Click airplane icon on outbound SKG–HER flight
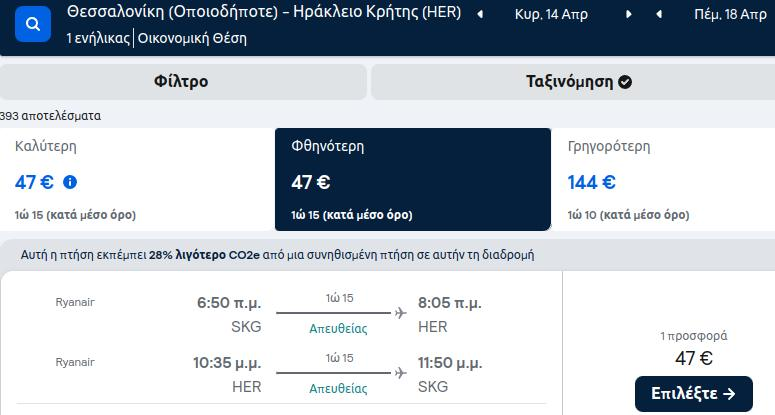The height and width of the screenshot is (415, 775). tap(400, 313)
